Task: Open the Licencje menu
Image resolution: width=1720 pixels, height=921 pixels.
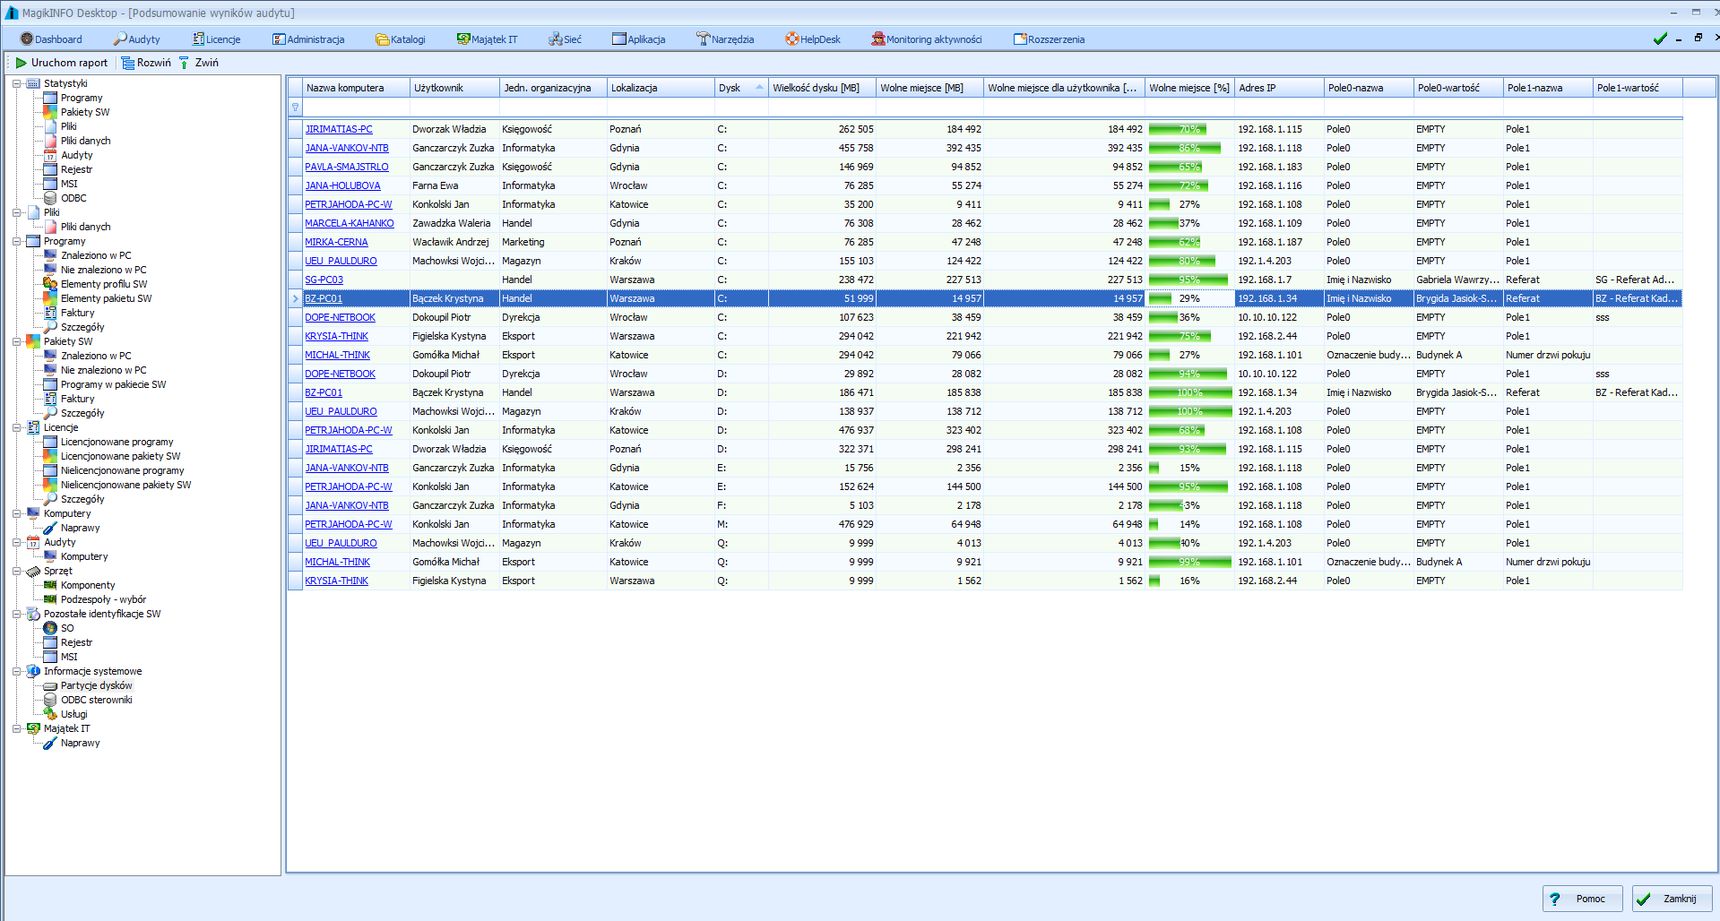Action: (216, 39)
